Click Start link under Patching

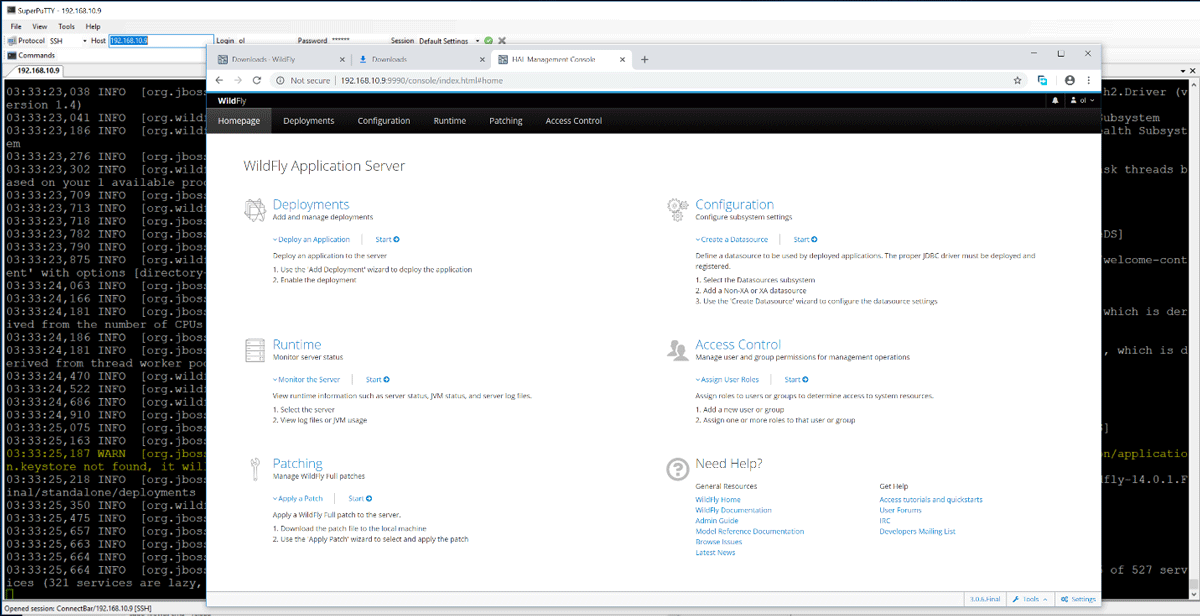(360, 498)
